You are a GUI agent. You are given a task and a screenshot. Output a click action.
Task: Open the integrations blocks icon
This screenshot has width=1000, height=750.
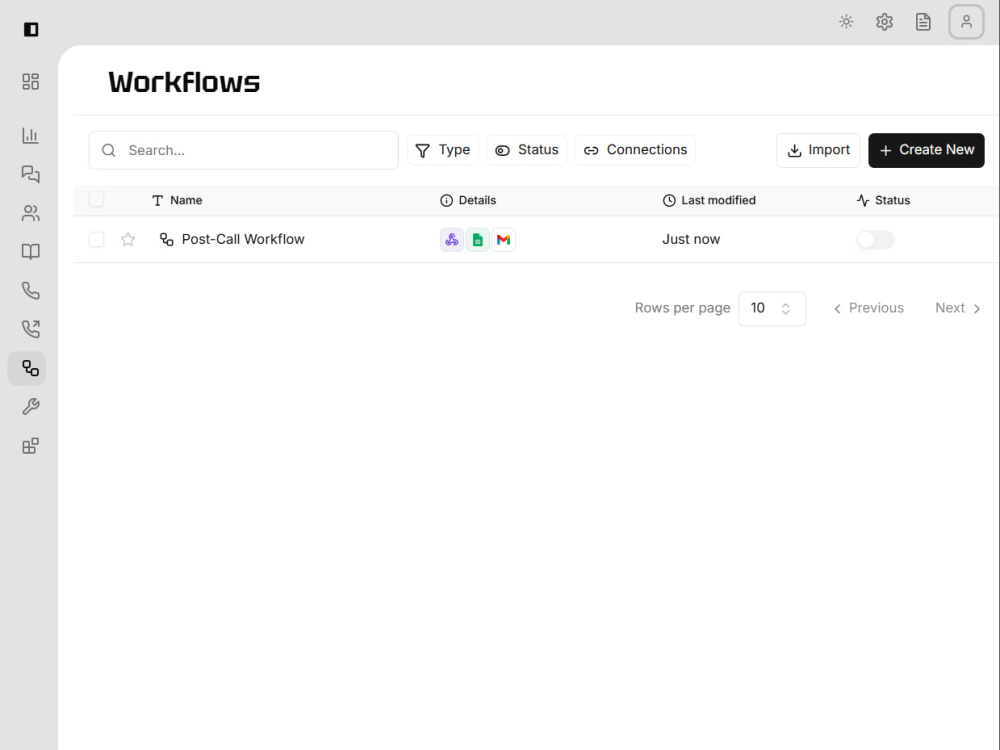click(x=31, y=446)
